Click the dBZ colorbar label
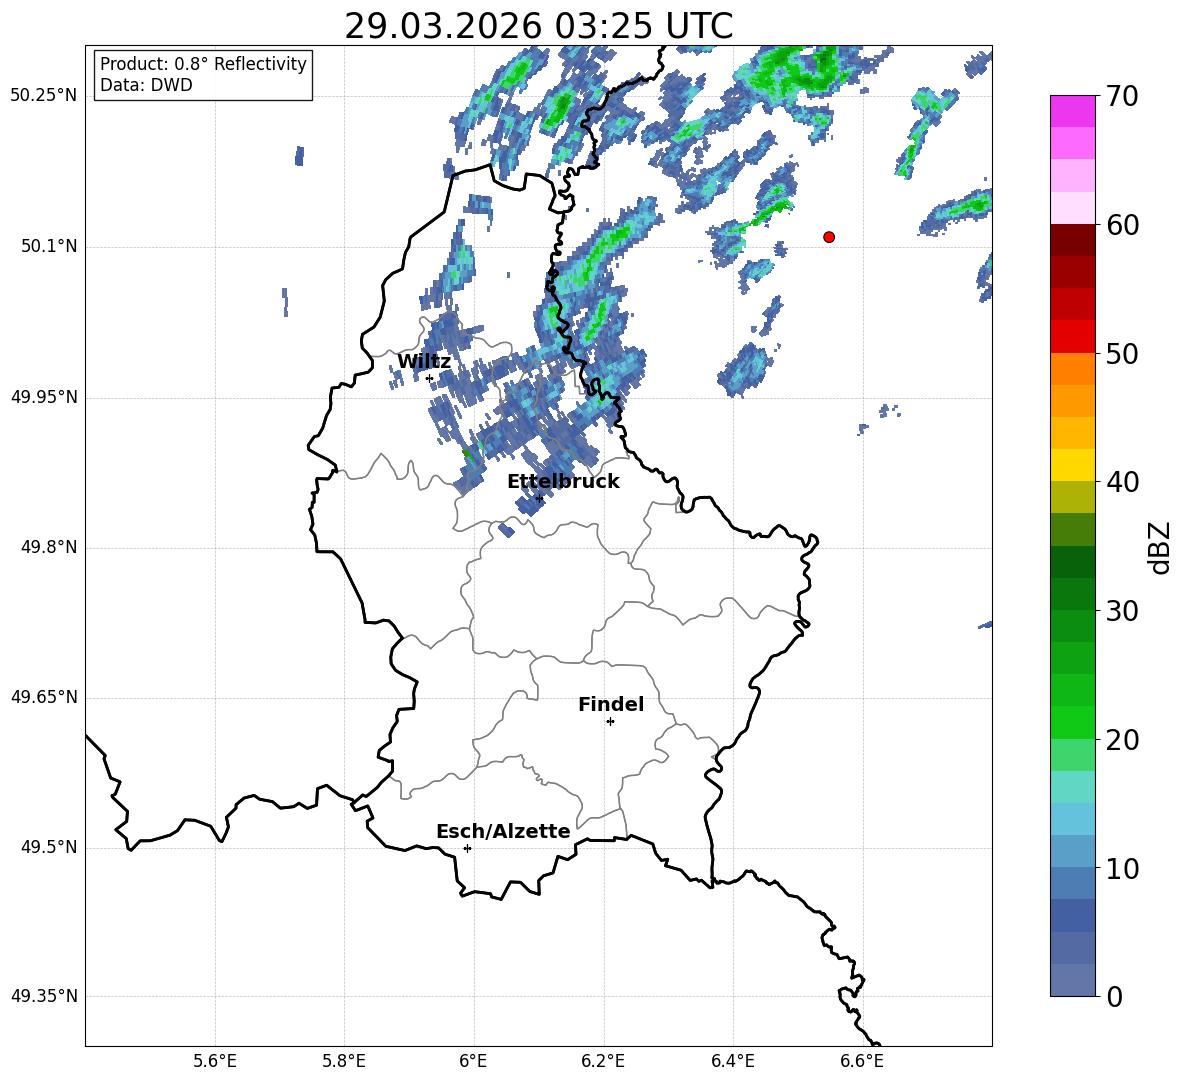 point(1161,547)
